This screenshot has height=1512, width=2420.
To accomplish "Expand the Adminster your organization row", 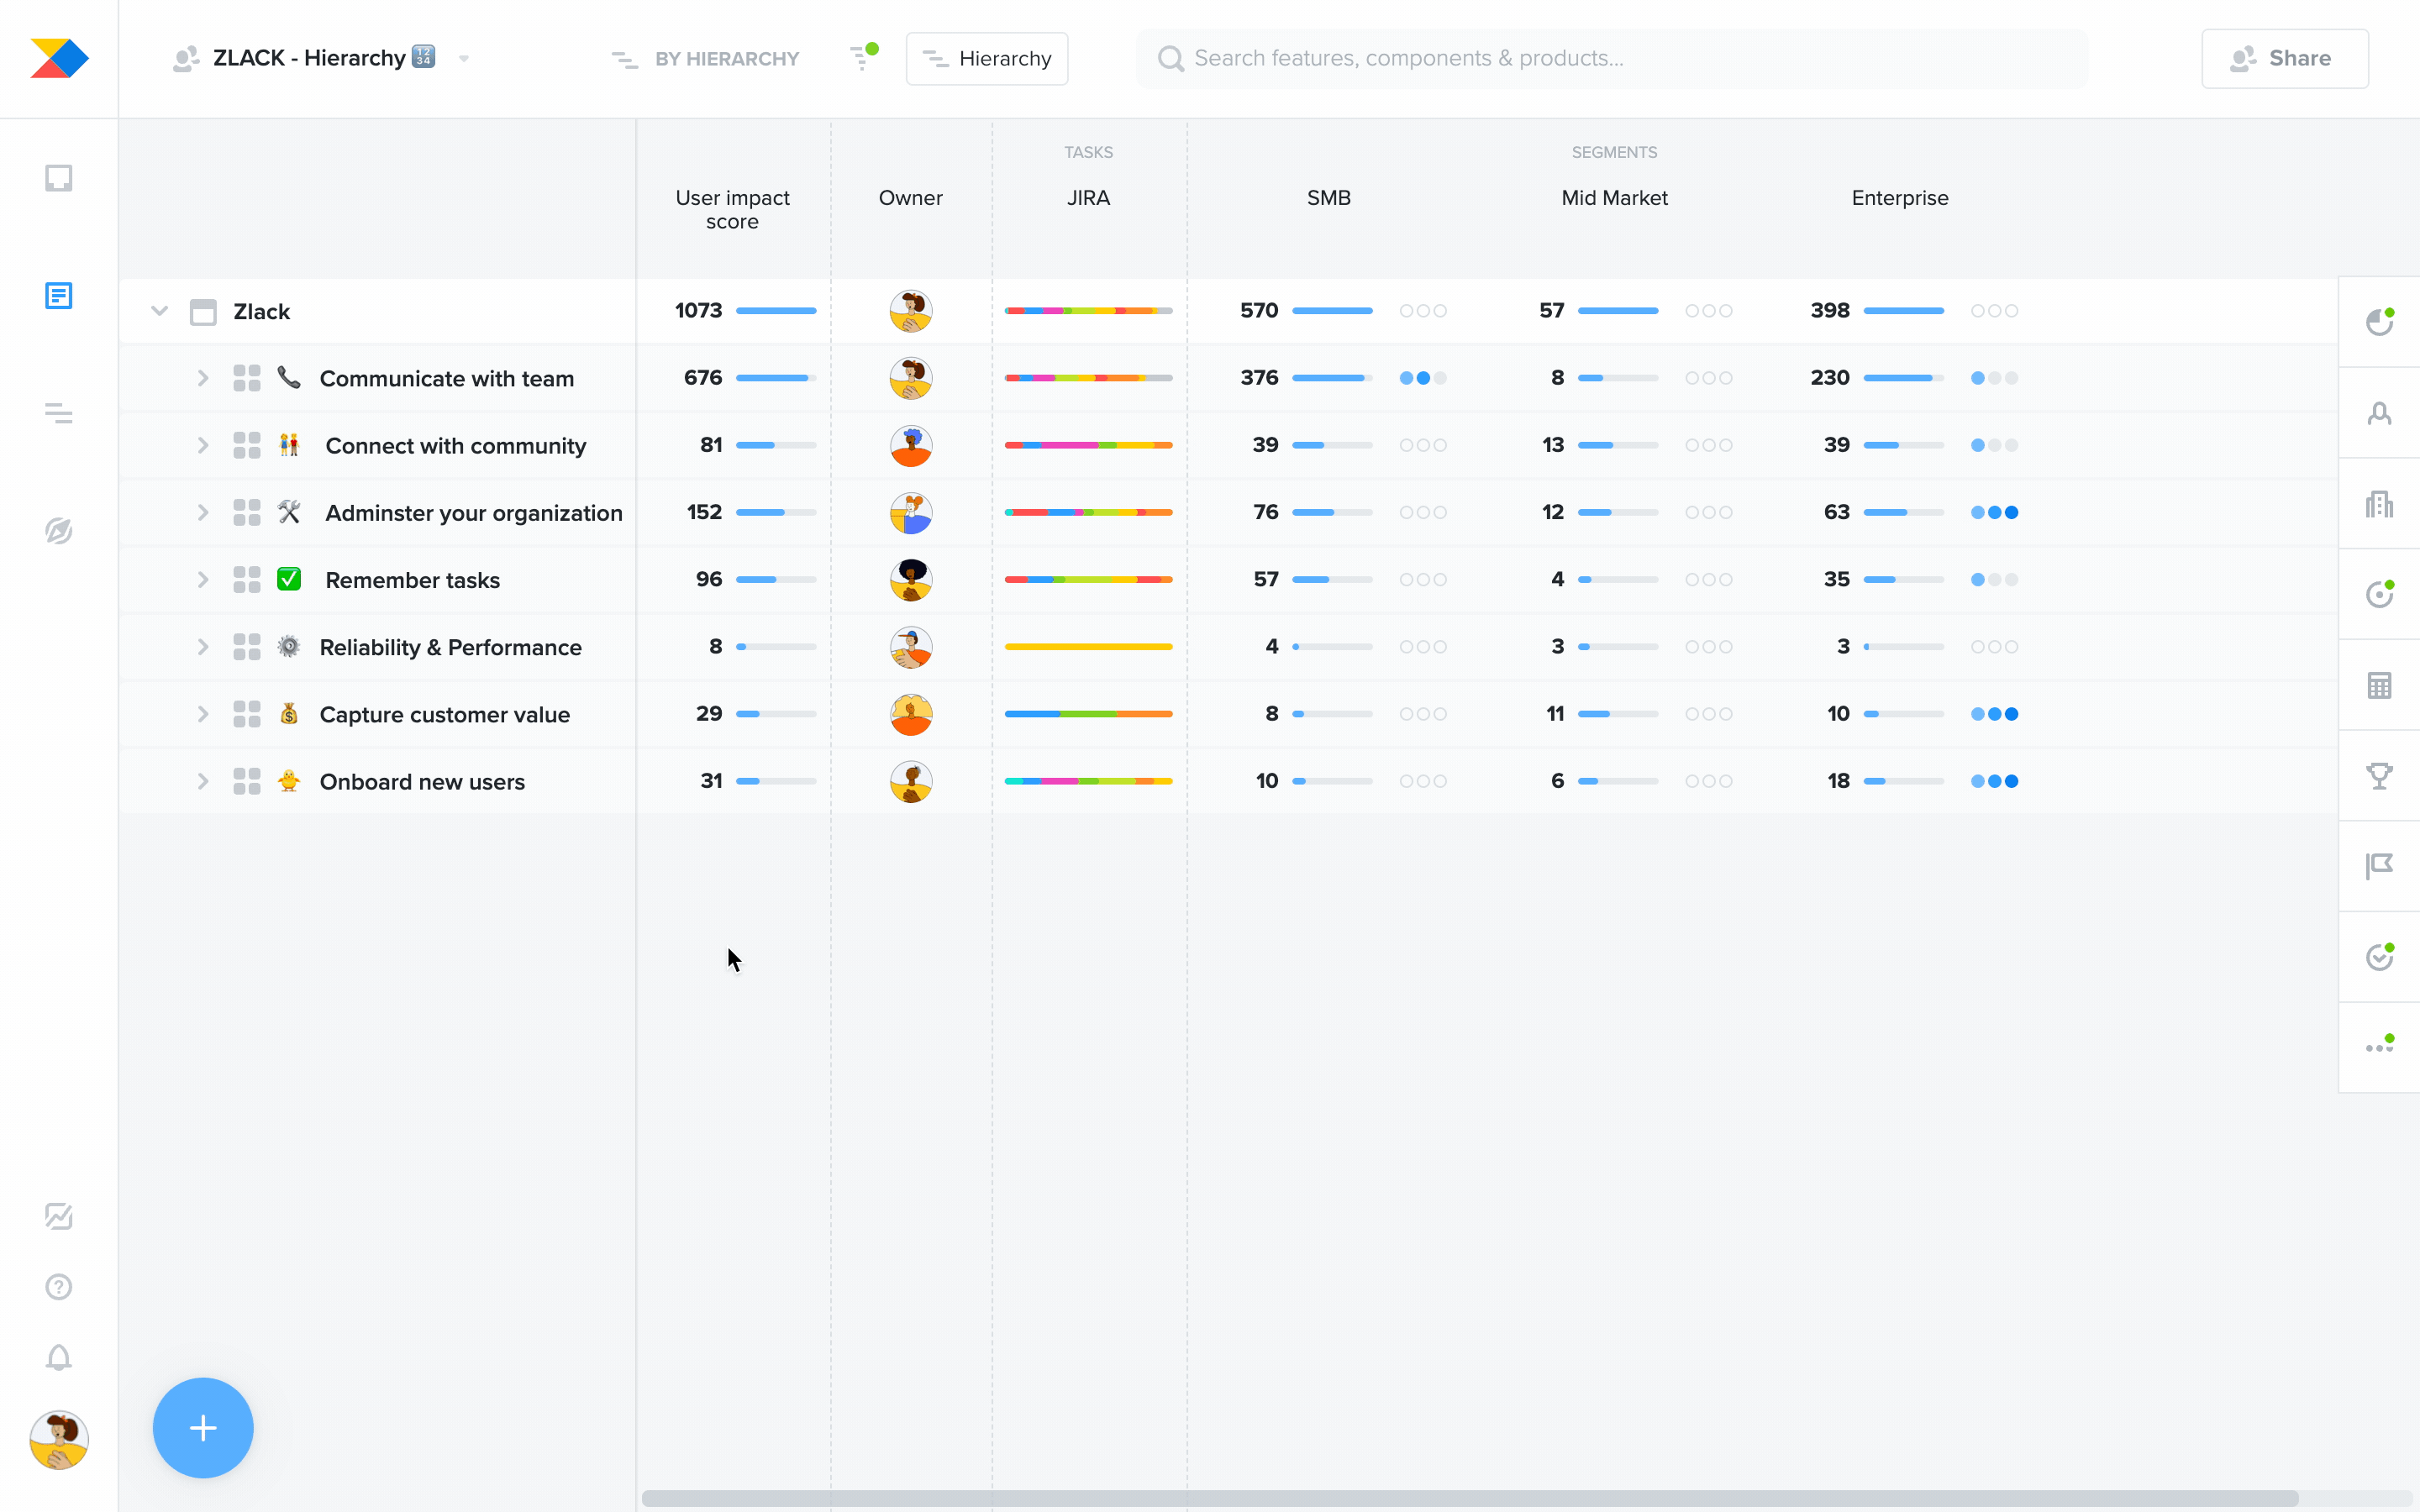I will (202, 512).
